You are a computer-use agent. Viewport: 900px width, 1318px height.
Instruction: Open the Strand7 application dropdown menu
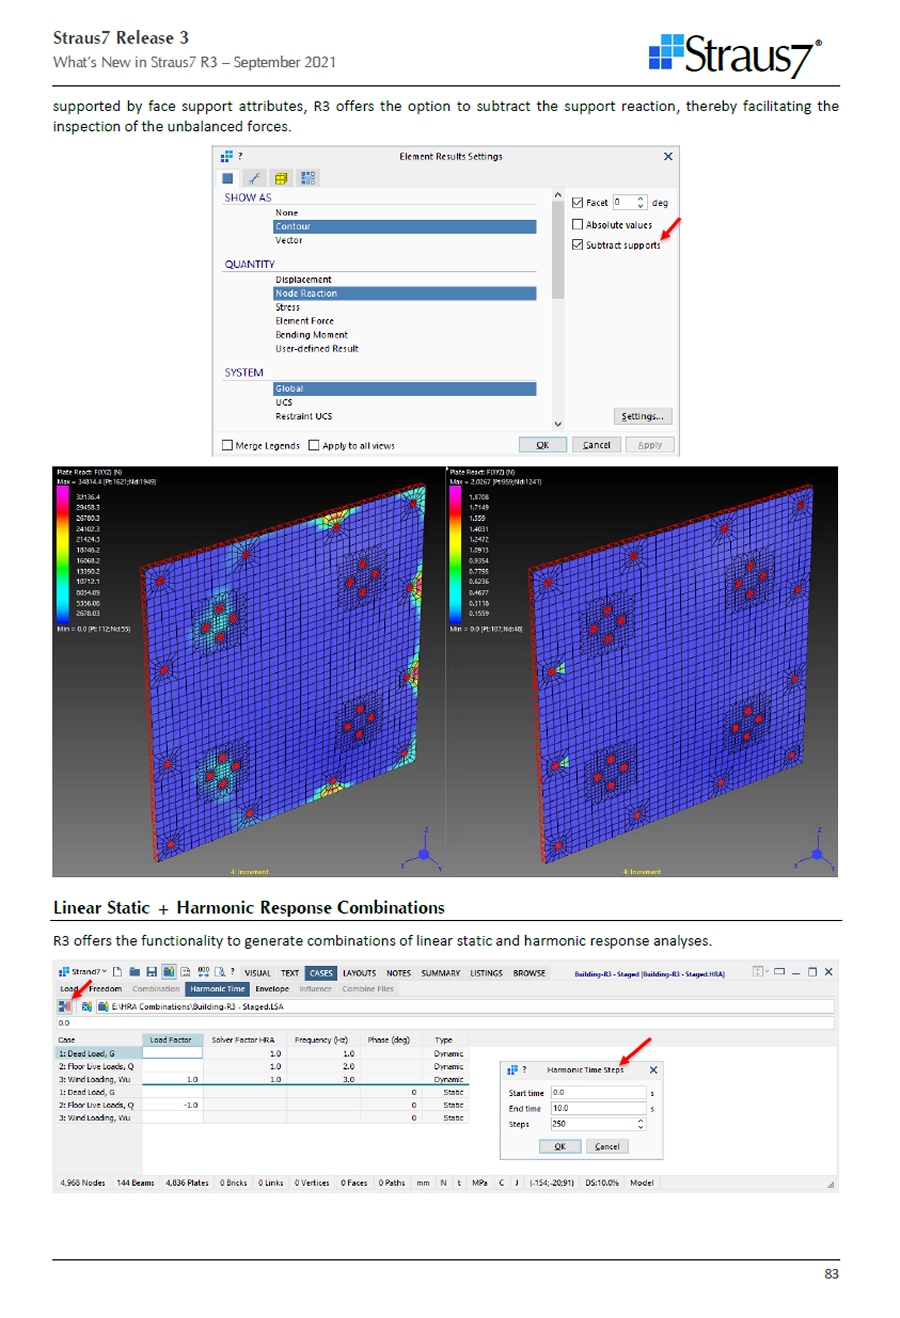[x=83, y=972]
